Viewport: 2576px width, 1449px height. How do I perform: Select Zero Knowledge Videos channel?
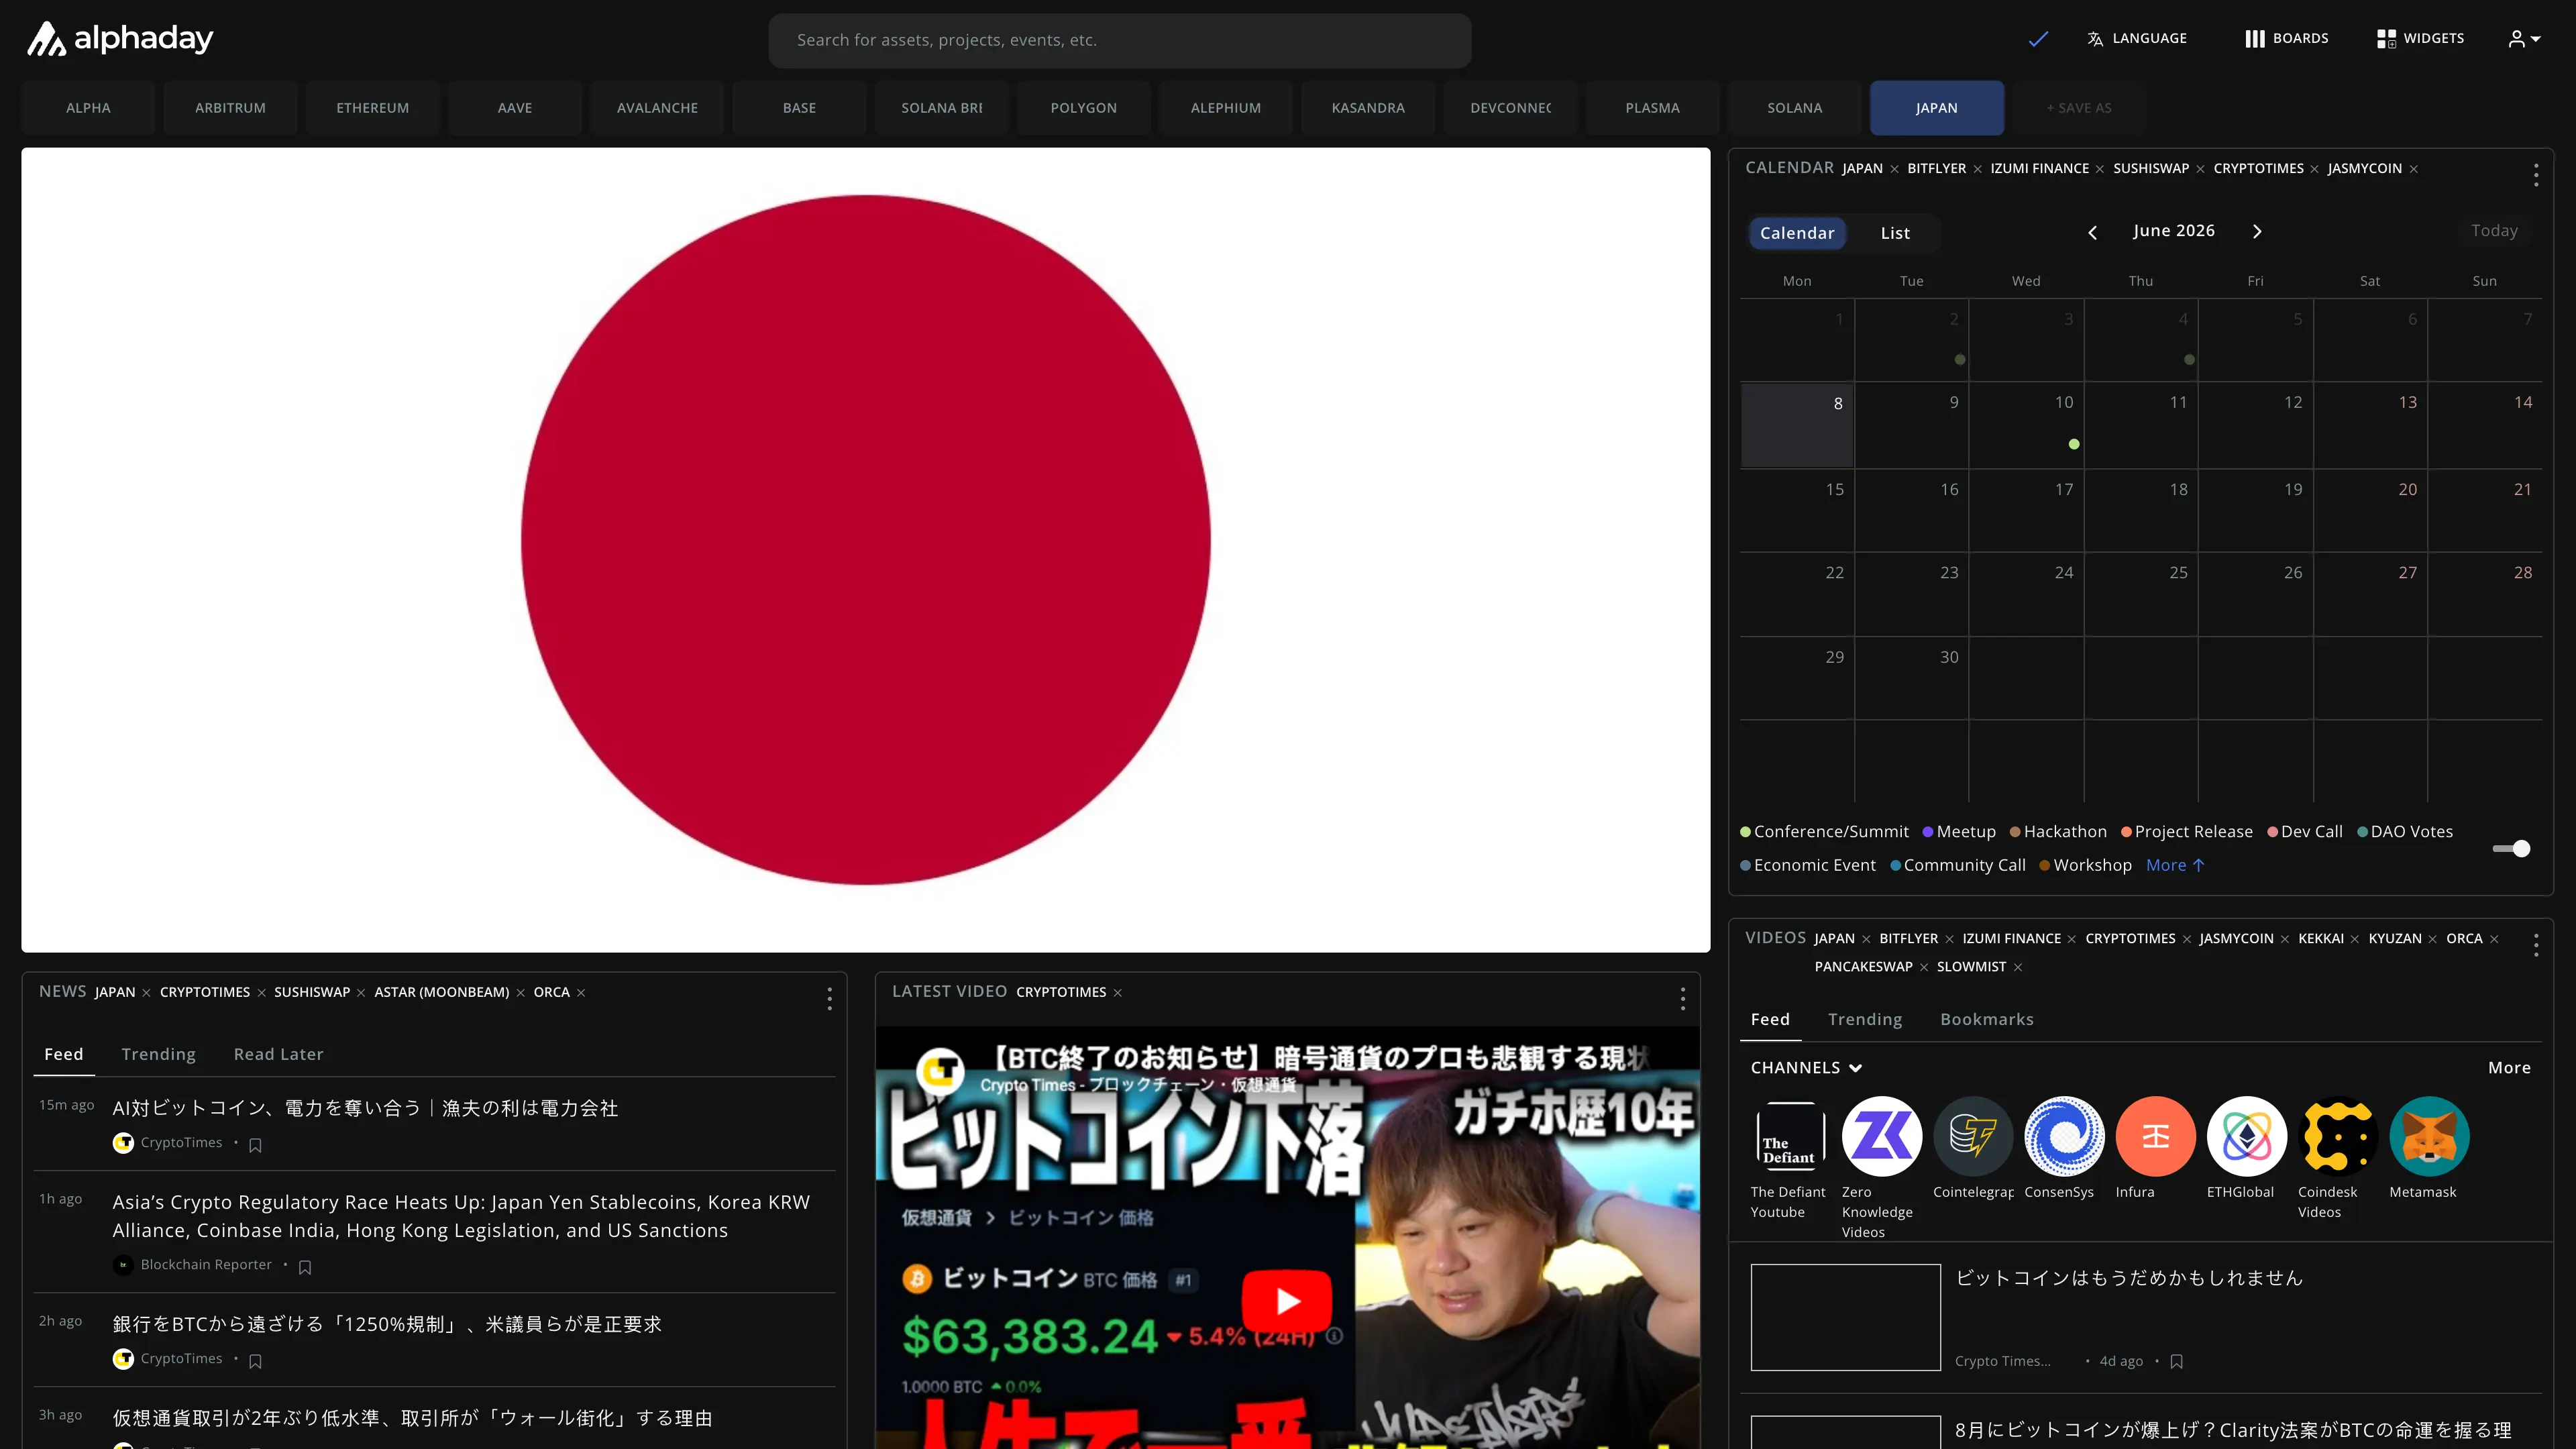pyautogui.click(x=1881, y=1136)
